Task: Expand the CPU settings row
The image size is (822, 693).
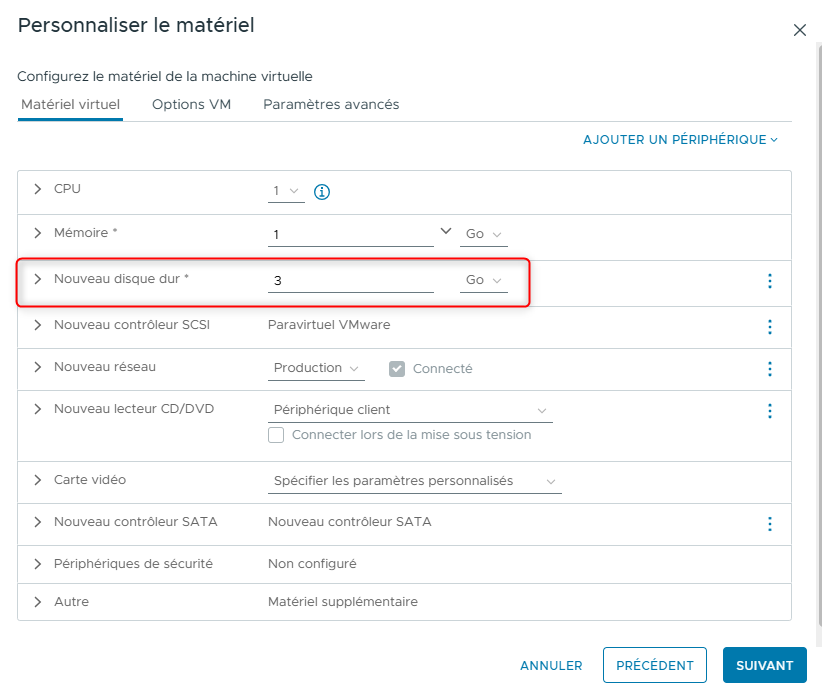Action: 38,189
